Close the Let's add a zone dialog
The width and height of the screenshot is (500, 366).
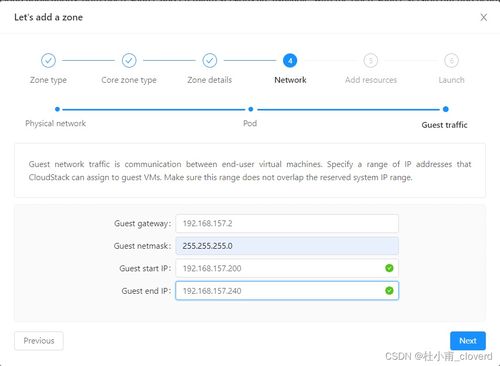(483, 17)
